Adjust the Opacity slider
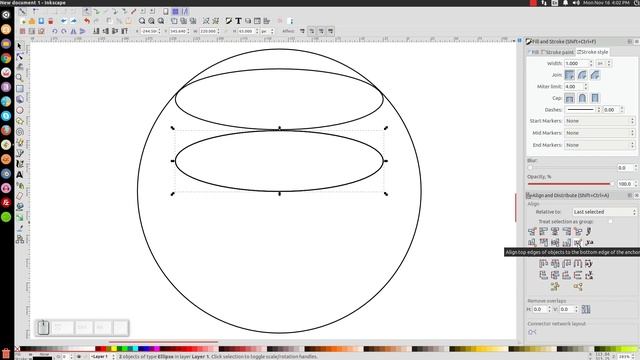640x360 pixels. coord(571,184)
